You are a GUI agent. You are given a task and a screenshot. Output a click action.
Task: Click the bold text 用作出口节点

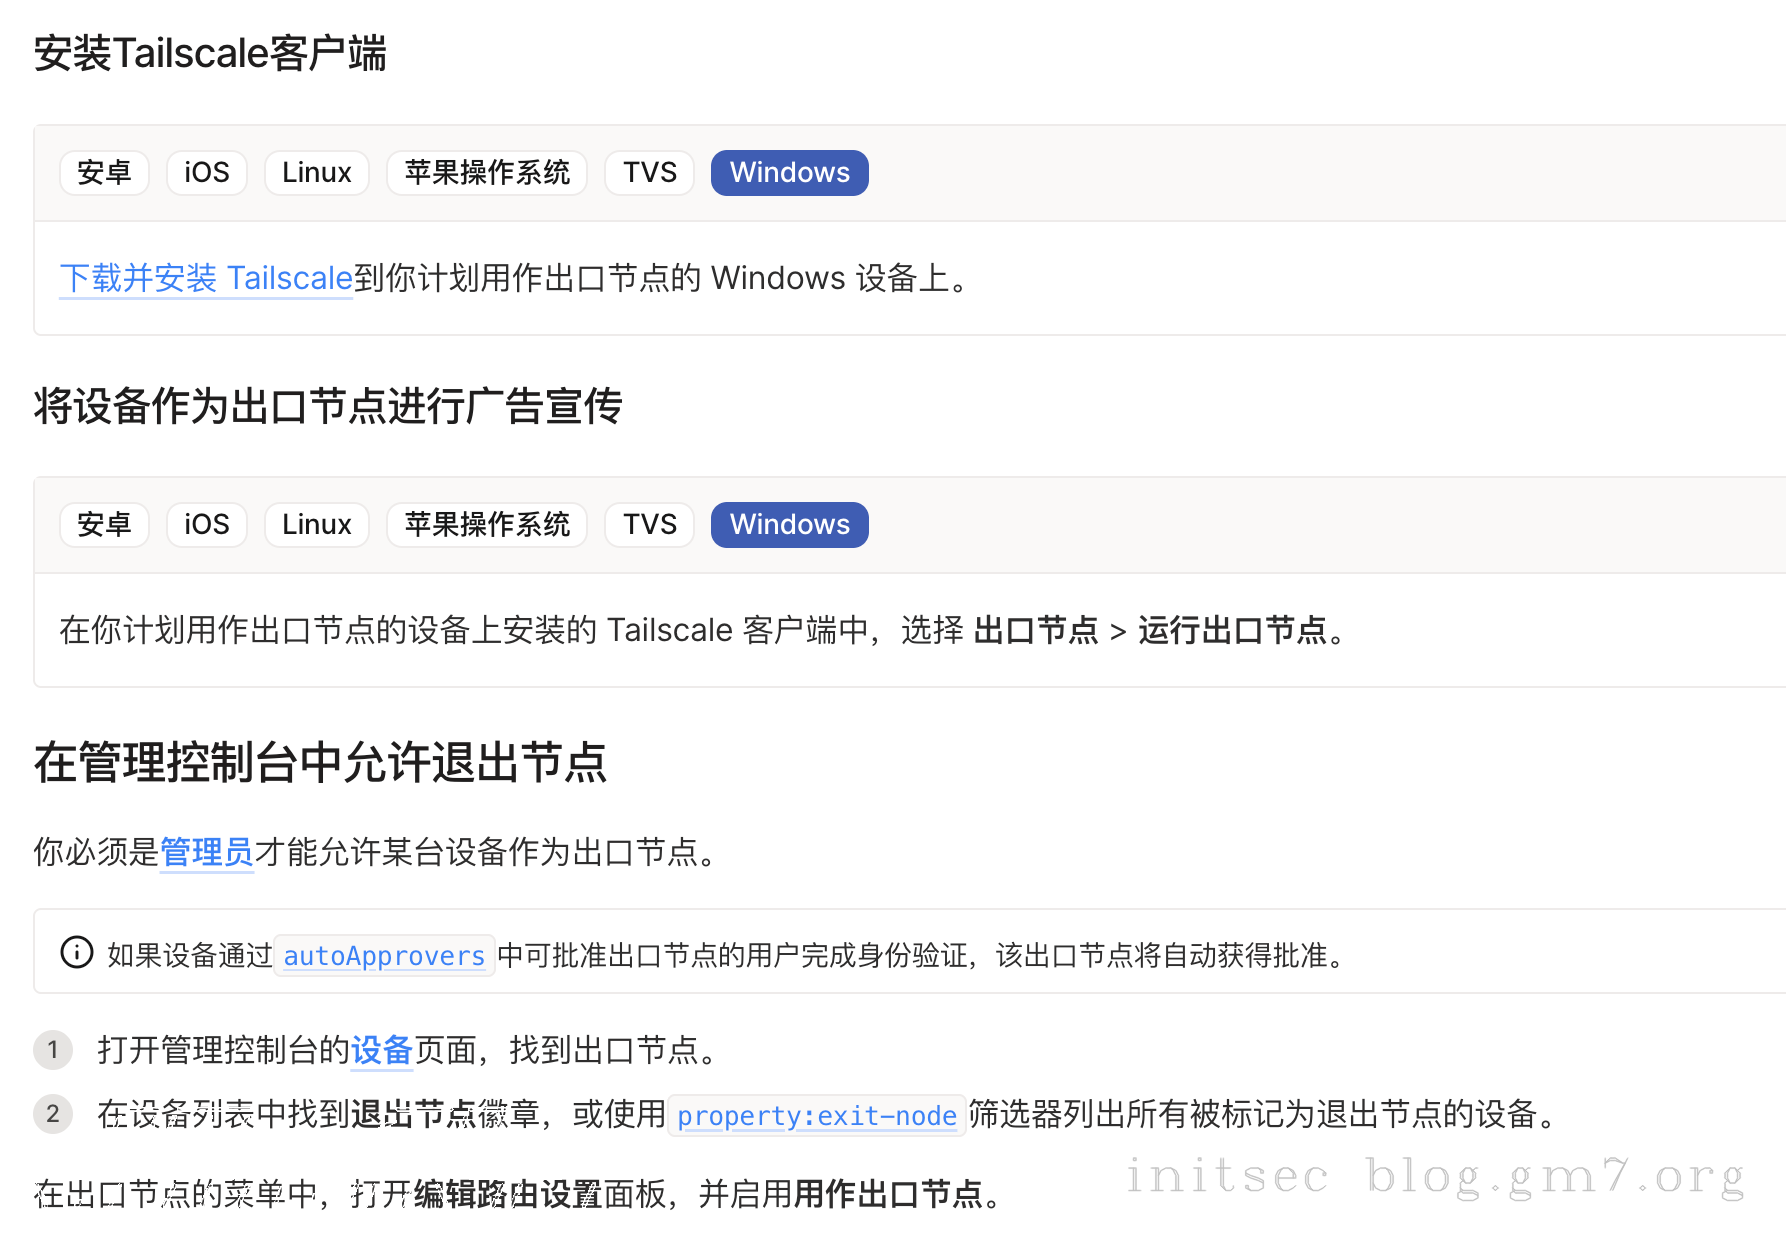click(888, 1194)
